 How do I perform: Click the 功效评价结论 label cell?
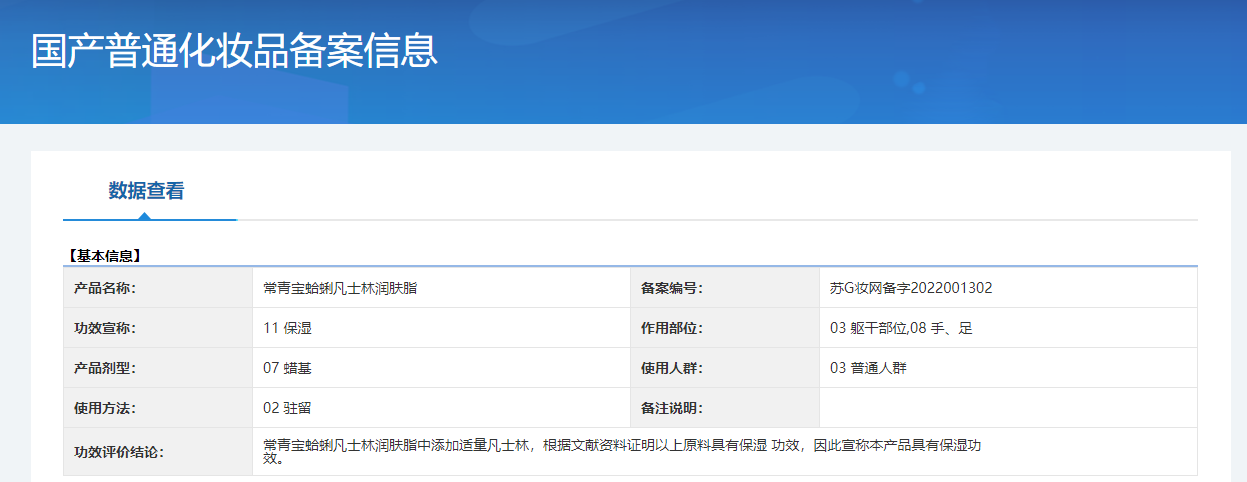click(x=158, y=452)
